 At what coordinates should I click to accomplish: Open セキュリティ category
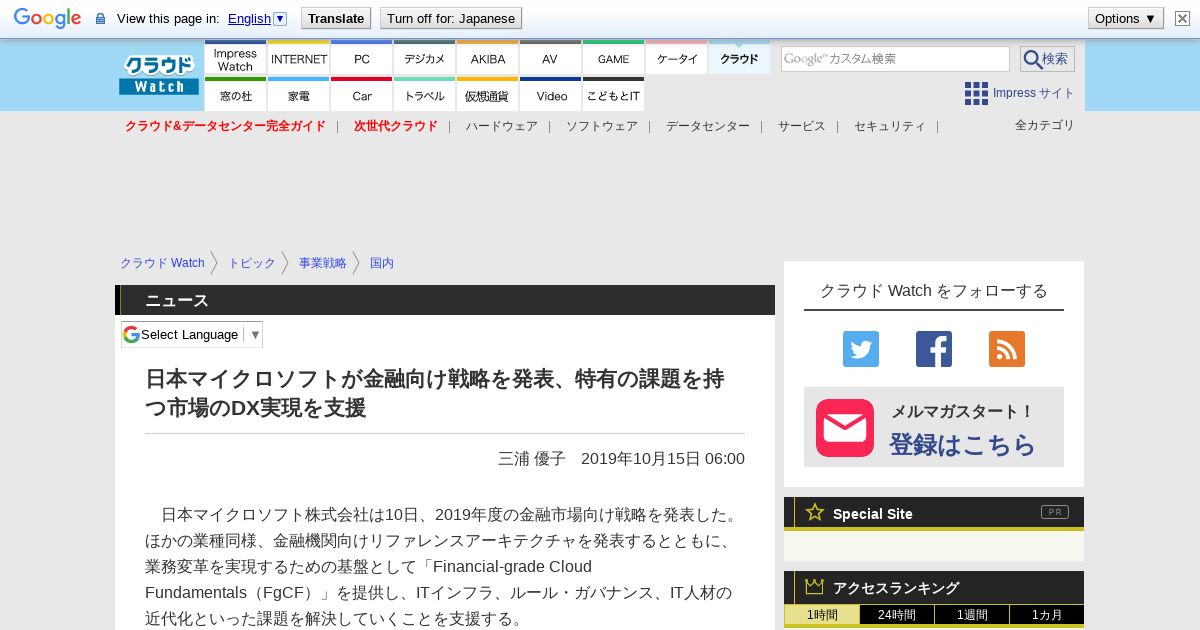point(889,126)
